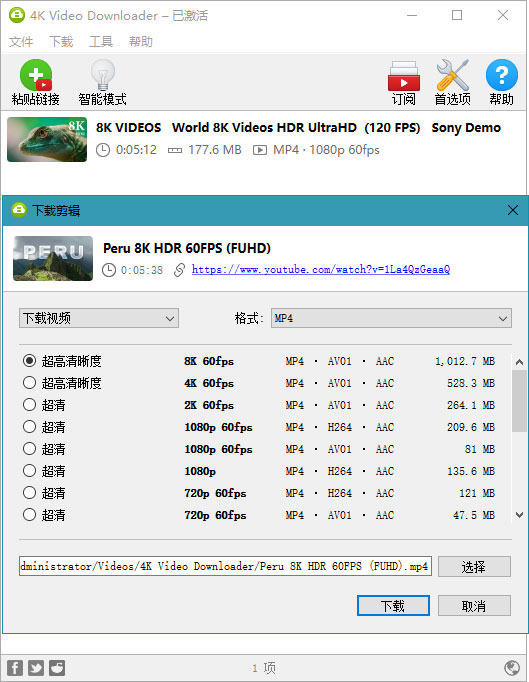Click the 1,012.7 MB size value
This screenshot has height=682, width=529.
pyautogui.click(x=465, y=361)
